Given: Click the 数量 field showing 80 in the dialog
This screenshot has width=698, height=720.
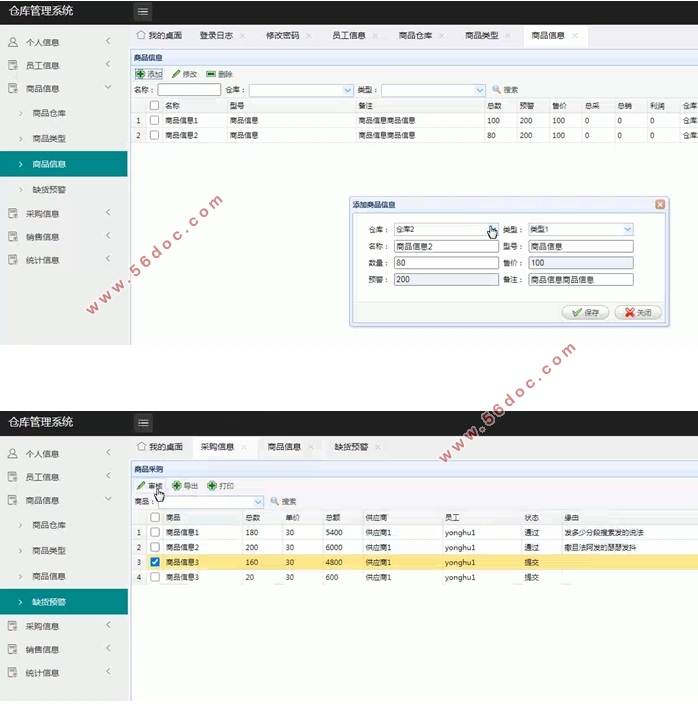Looking at the screenshot, I should (x=446, y=263).
